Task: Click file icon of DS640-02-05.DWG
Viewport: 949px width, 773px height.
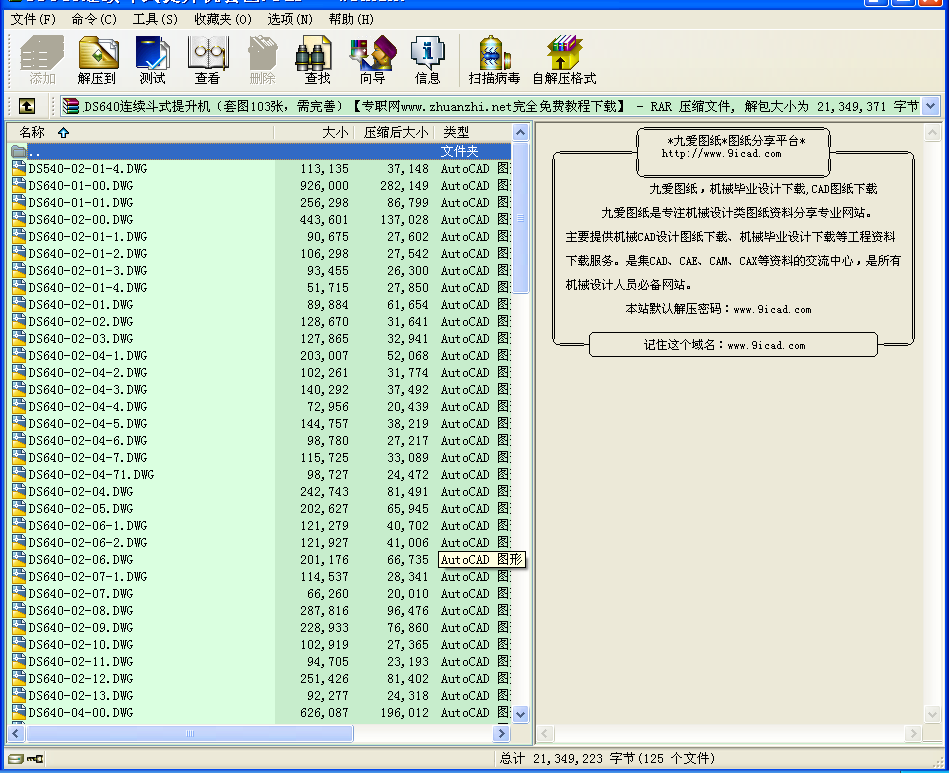Action: point(19,509)
